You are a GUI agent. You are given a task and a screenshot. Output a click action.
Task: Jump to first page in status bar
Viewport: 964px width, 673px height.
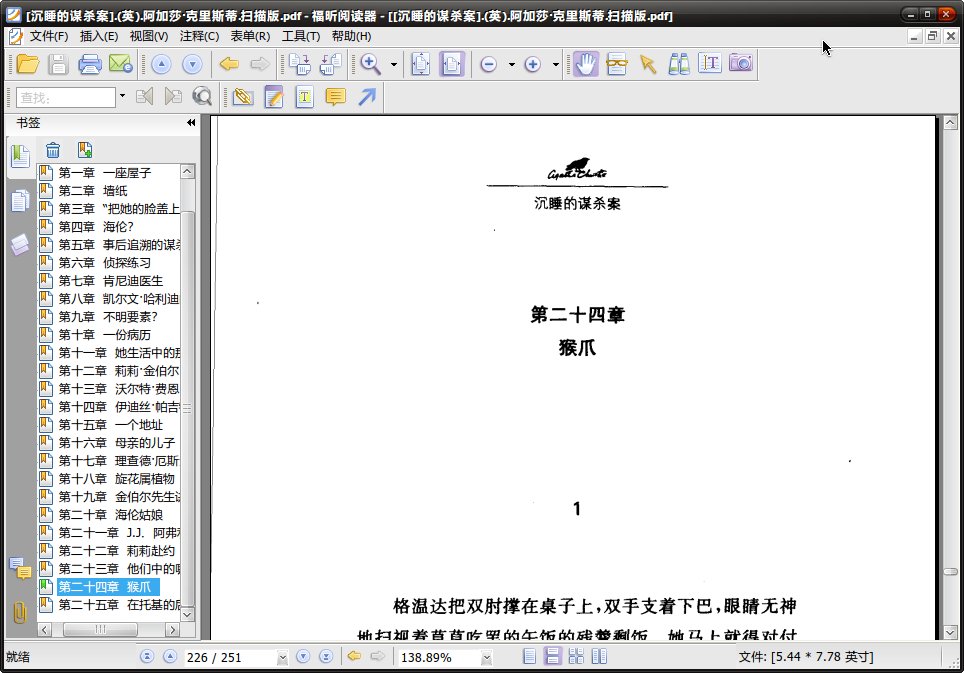click(146, 656)
